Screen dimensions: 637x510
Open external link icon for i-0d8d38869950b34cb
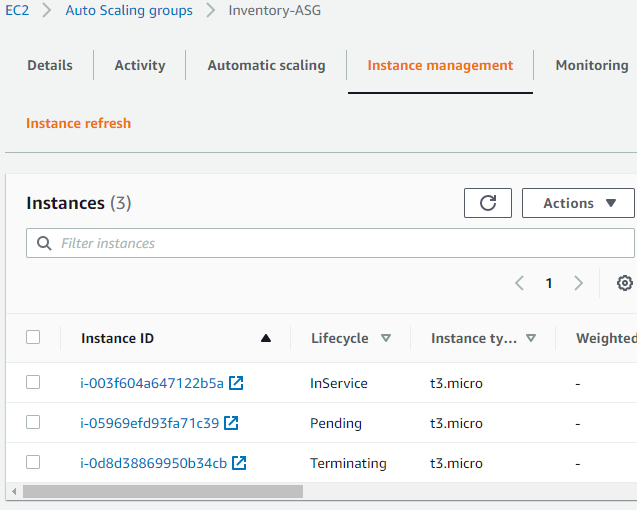pyautogui.click(x=239, y=463)
